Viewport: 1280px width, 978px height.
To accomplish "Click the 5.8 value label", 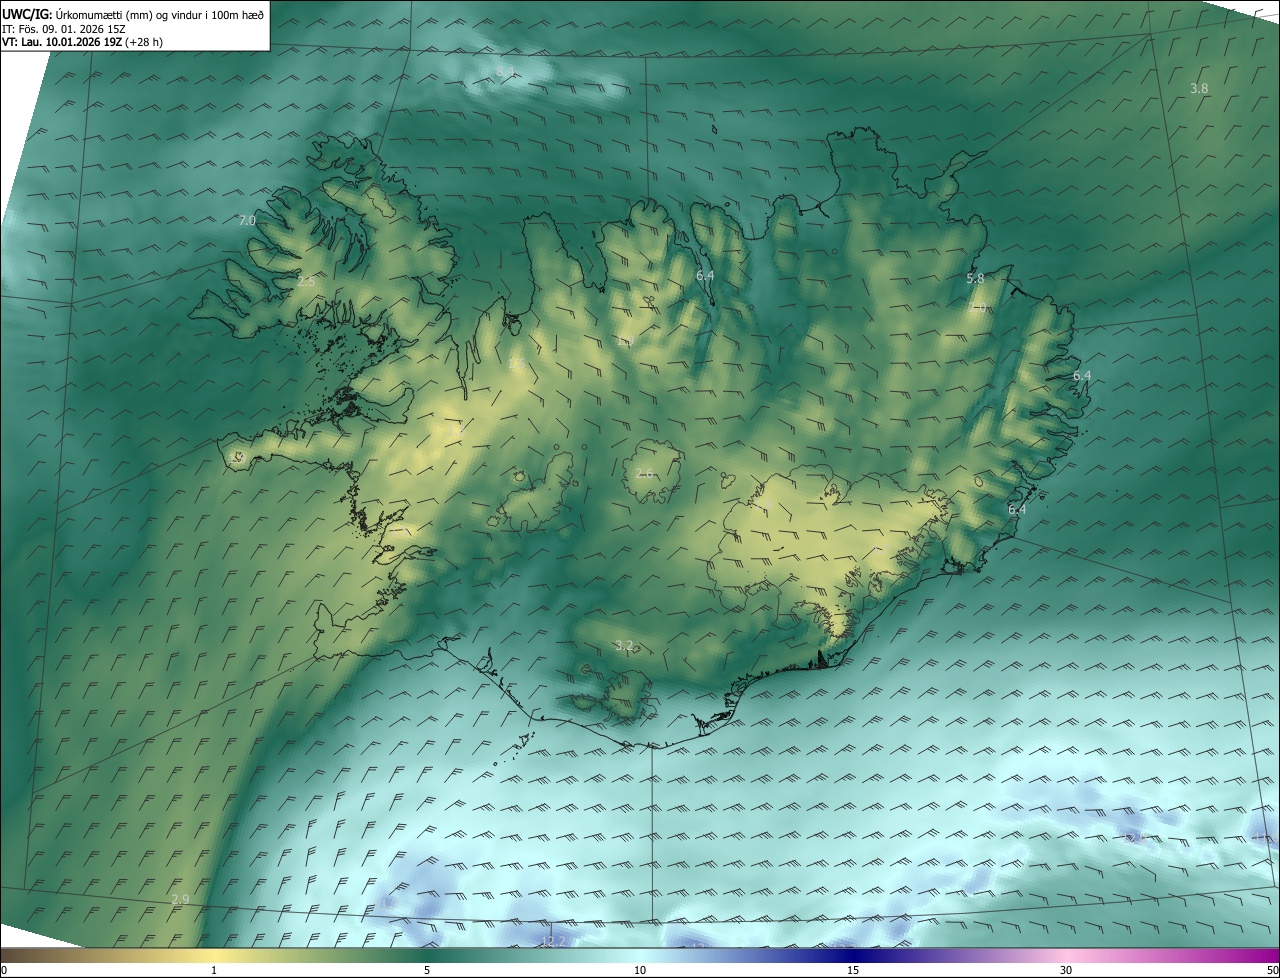I will [x=976, y=278].
